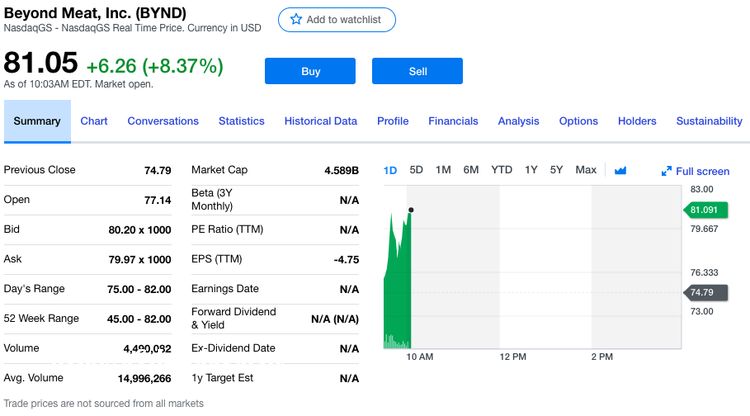Click the star Add to watchlist button
This screenshot has height=416, width=750.
[x=336, y=20]
